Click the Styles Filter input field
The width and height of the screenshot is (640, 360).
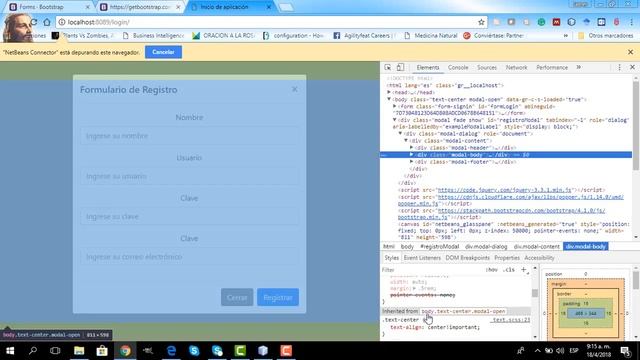[x=431, y=270]
